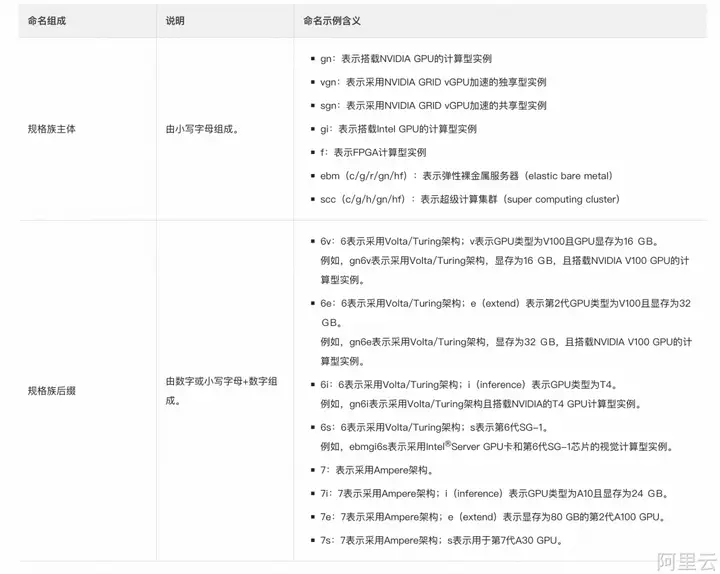Click the 命名组成 column header
This screenshot has height=574, width=720.
coord(47,21)
